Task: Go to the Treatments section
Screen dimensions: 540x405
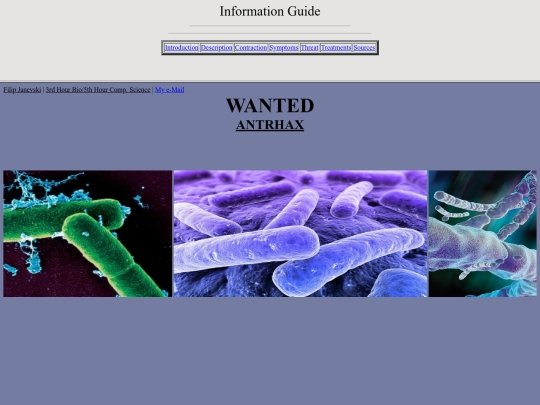Action: (x=336, y=48)
